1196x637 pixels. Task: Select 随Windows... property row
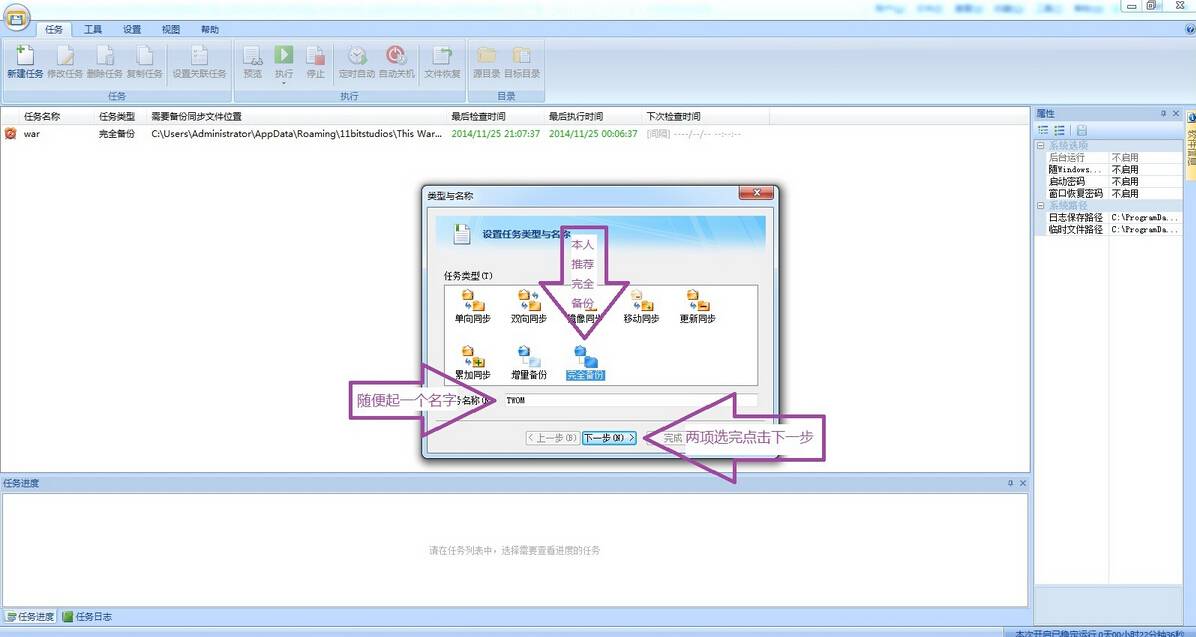1108,169
